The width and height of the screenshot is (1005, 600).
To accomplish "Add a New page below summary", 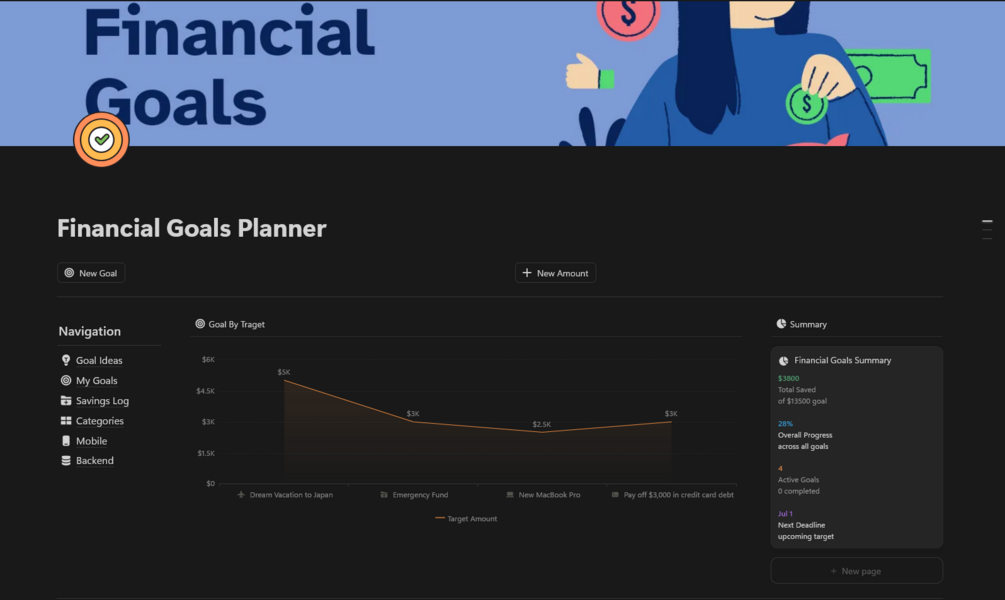I will (856, 571).
